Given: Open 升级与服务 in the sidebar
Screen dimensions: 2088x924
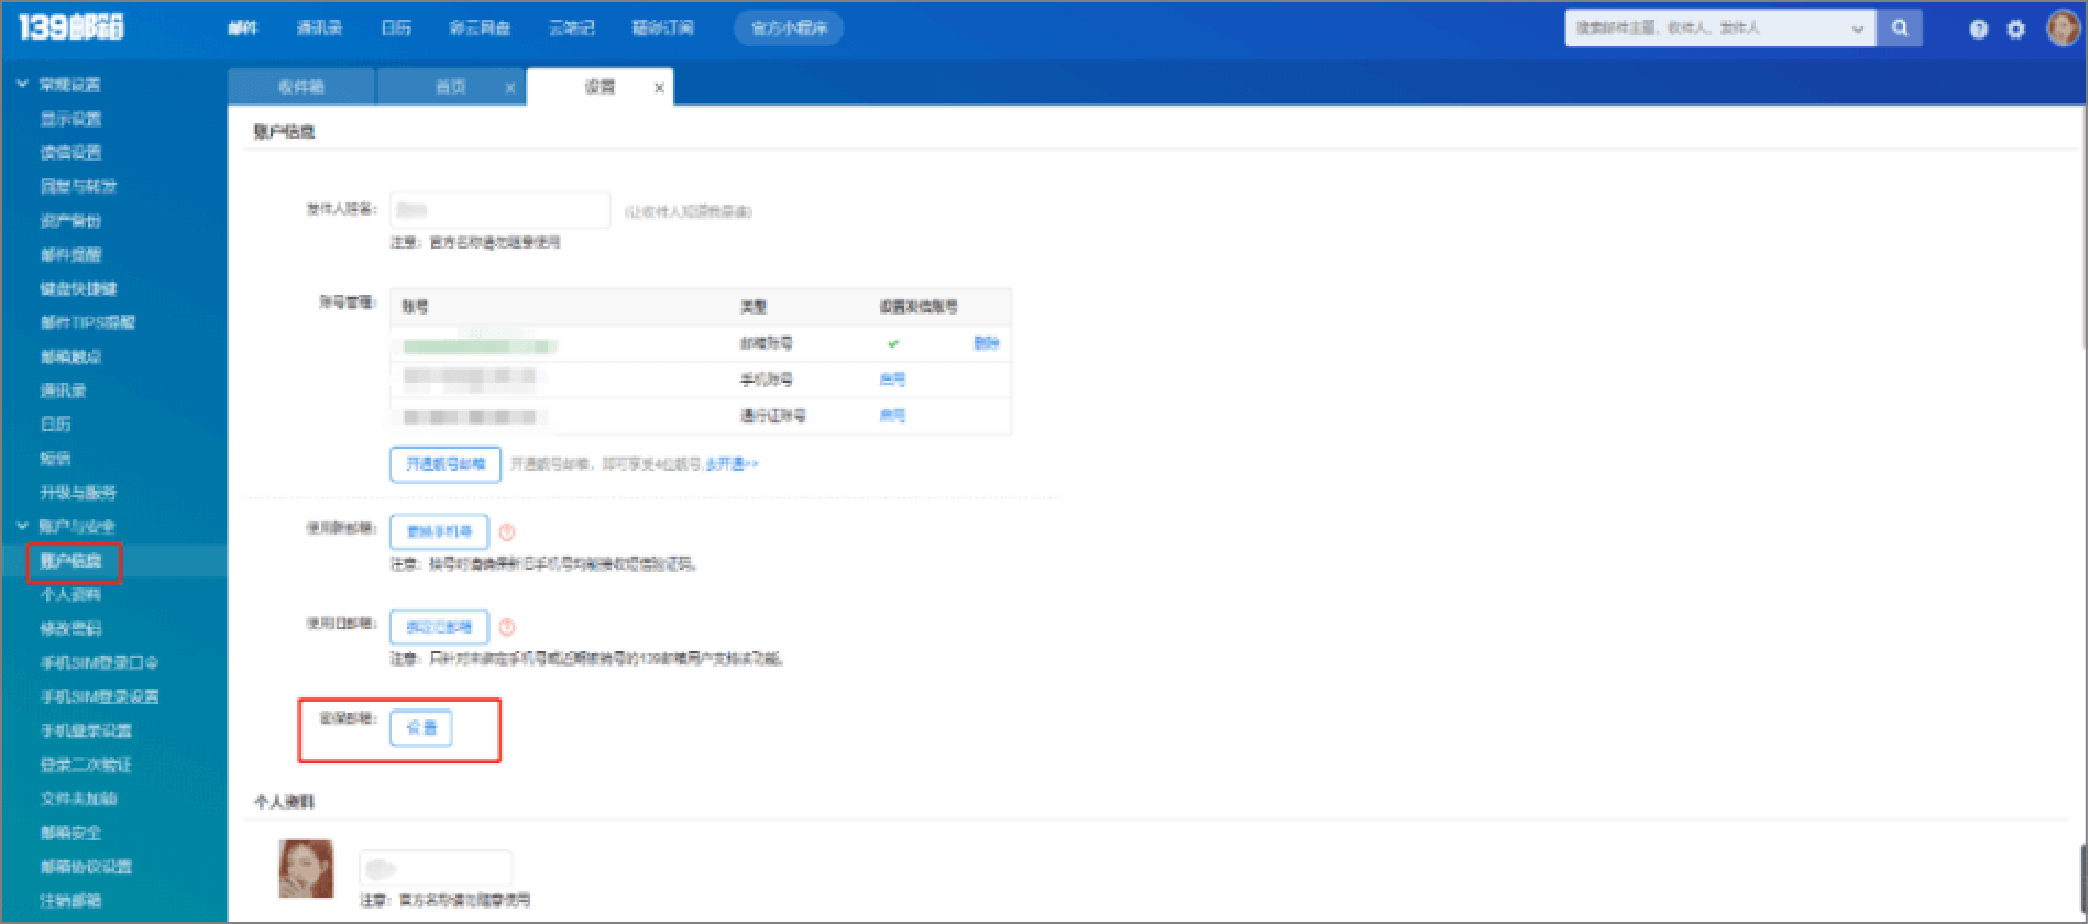Looking at the screenshot, I should click(79, 492).
